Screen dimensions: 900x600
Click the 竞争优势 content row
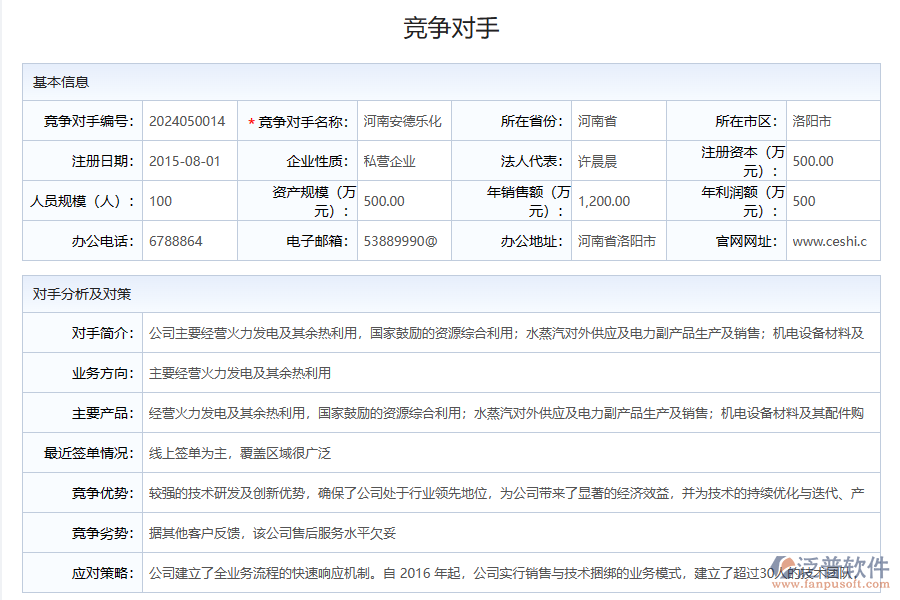pos(450,492)
